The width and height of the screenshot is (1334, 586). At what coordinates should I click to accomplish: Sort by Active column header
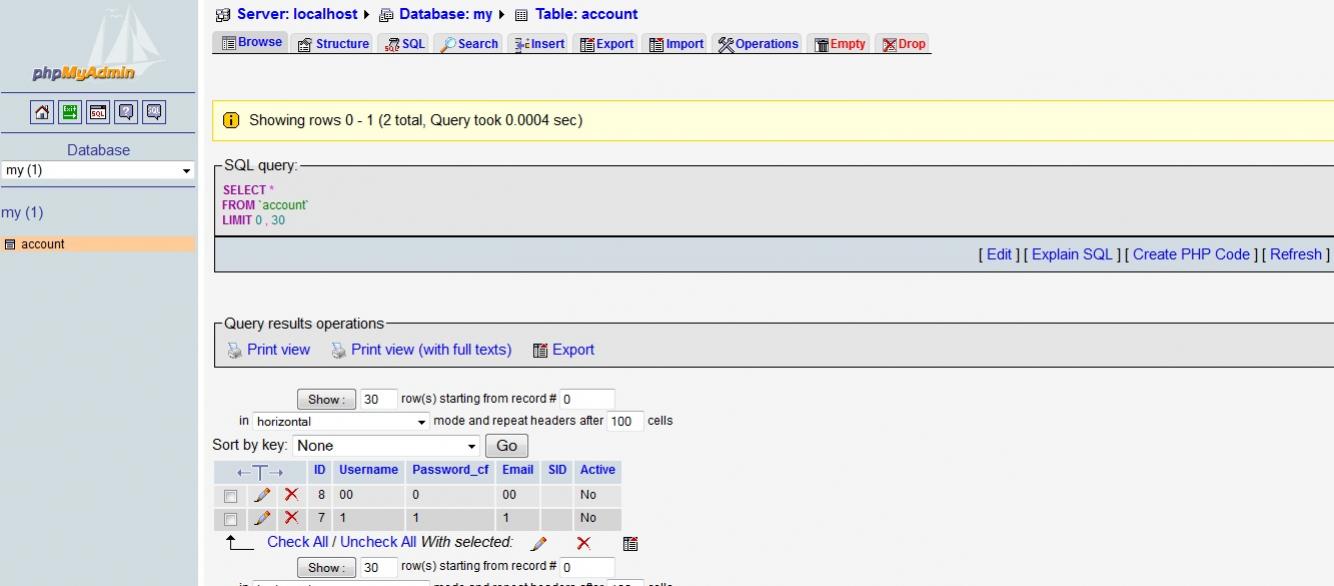pos(598,470)
